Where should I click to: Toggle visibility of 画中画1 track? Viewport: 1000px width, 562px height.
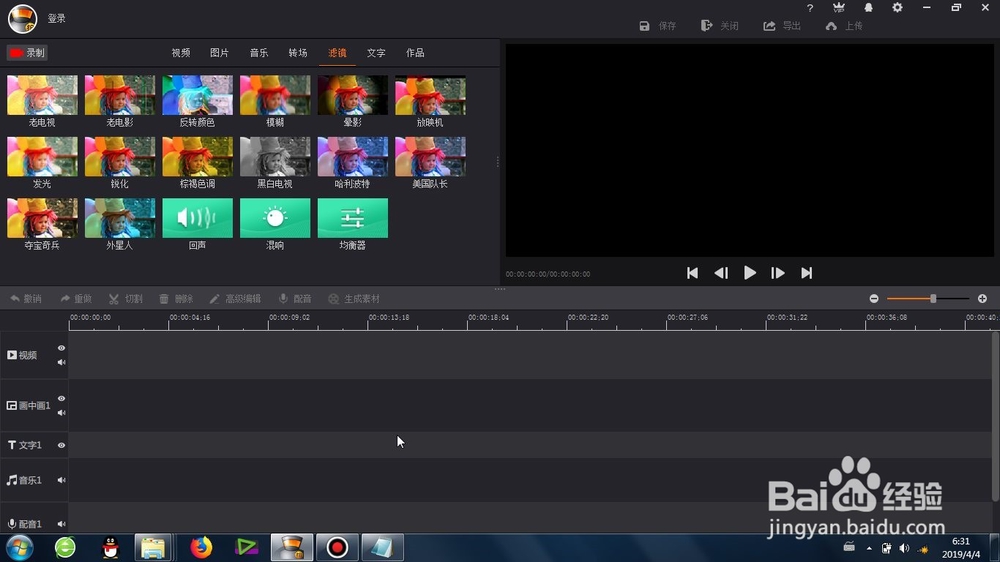(61, 399)
